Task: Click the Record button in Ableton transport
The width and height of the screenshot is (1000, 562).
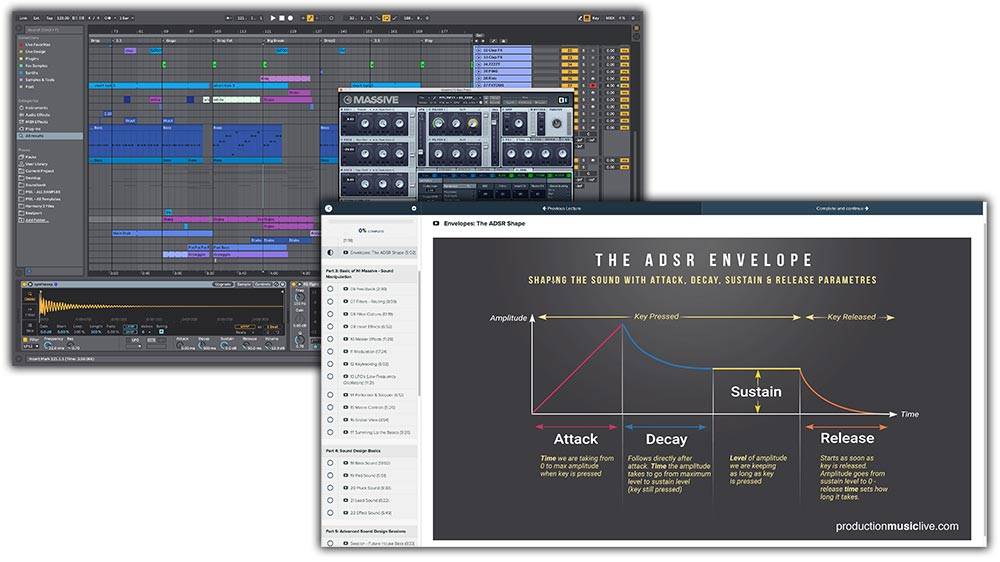Action: [290, 18]
